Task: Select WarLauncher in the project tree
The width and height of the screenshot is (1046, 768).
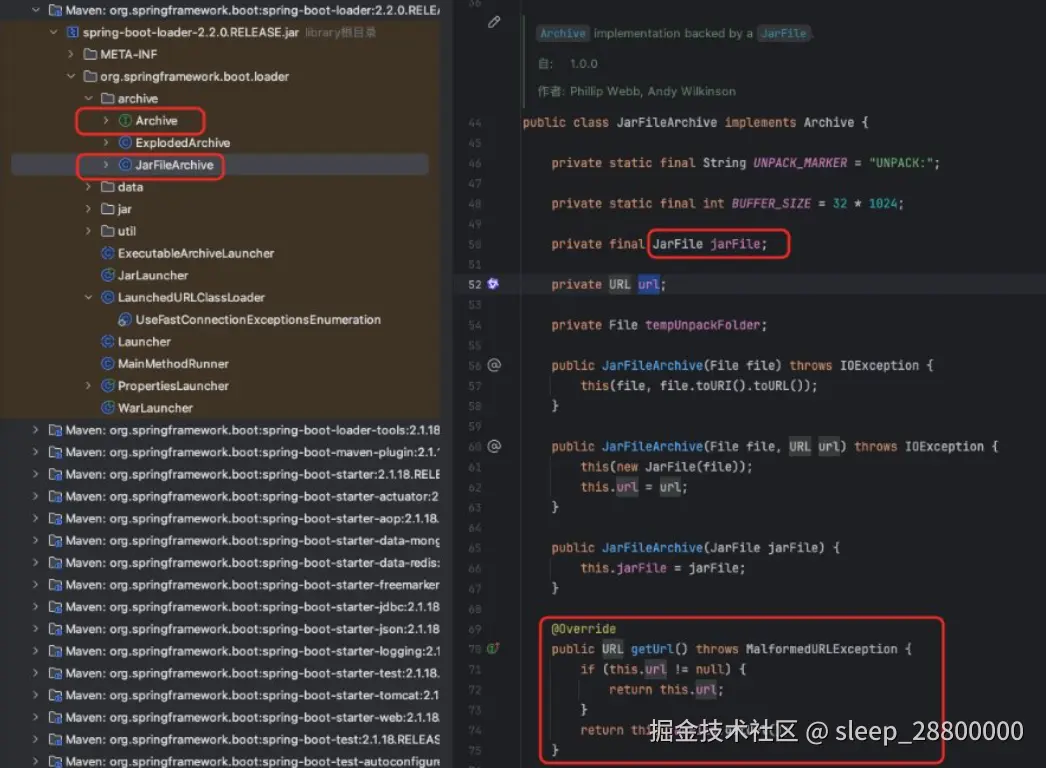Action: [155, 408]
